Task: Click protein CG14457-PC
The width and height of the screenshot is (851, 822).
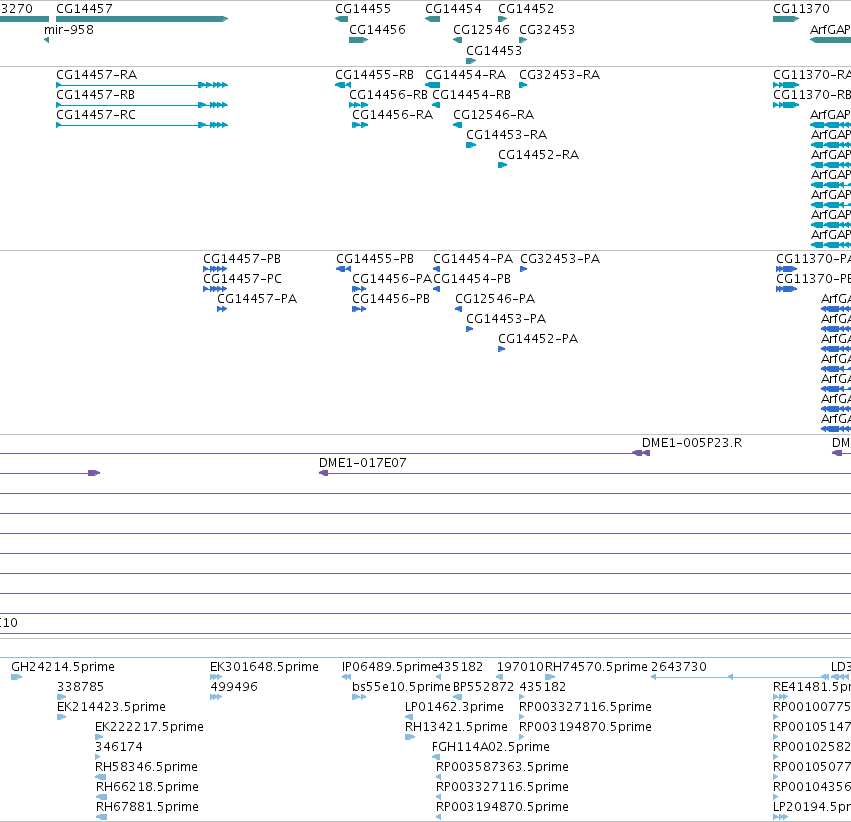Action: click(x=243, y=278)
